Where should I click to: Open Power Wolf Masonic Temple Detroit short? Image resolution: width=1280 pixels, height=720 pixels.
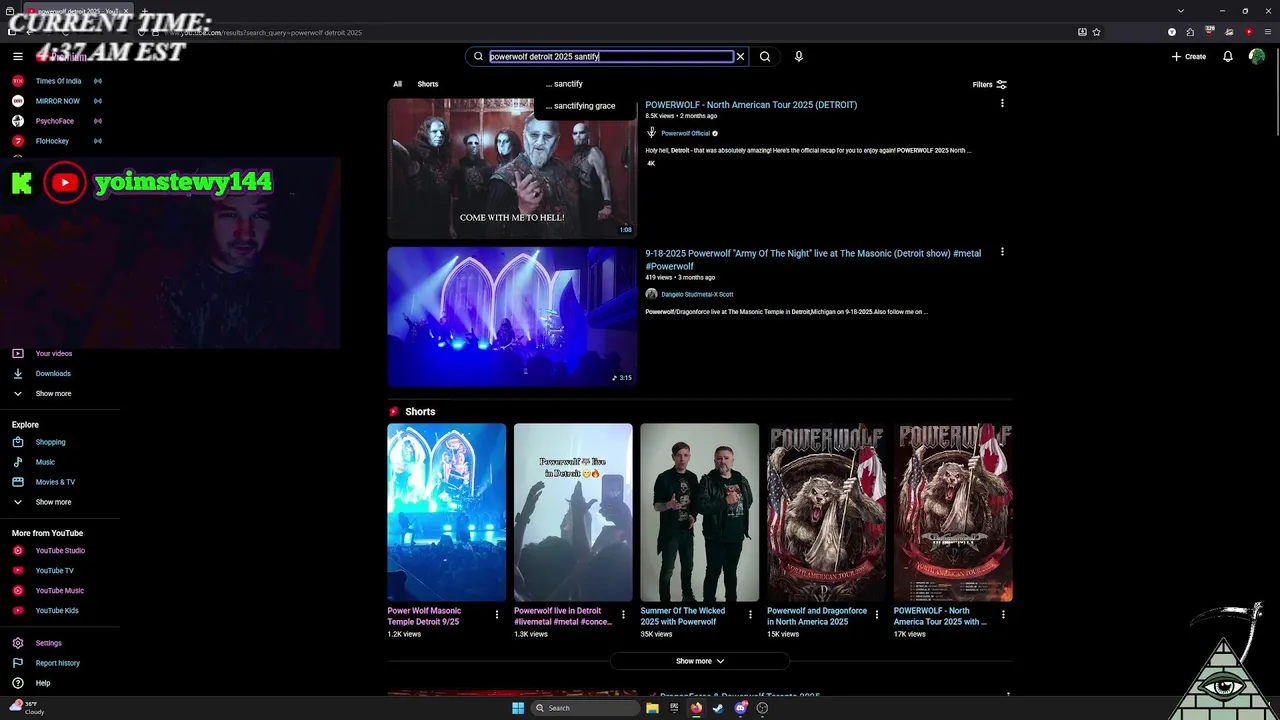[447, 513]
